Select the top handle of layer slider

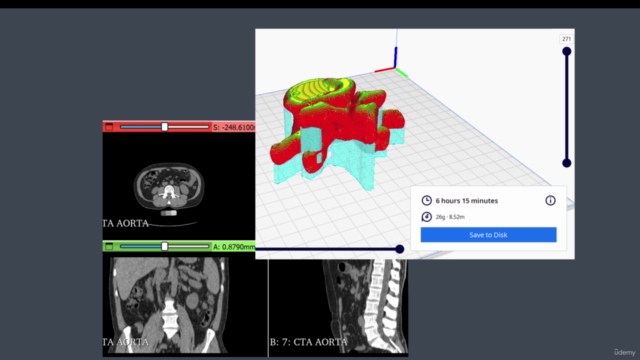point(567,51)
